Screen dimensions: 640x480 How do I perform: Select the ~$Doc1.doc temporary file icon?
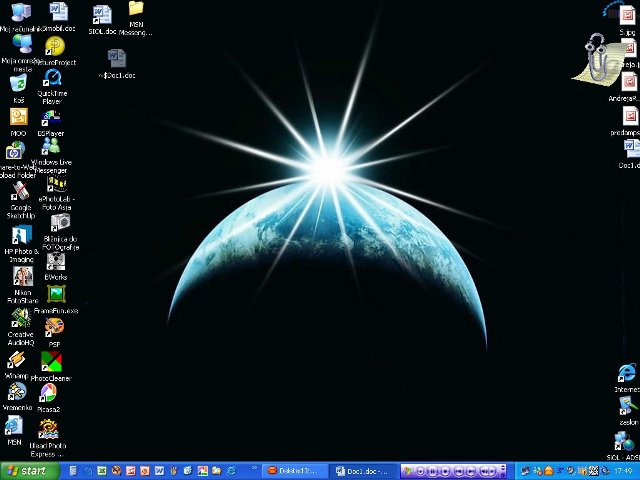point(117,59)
